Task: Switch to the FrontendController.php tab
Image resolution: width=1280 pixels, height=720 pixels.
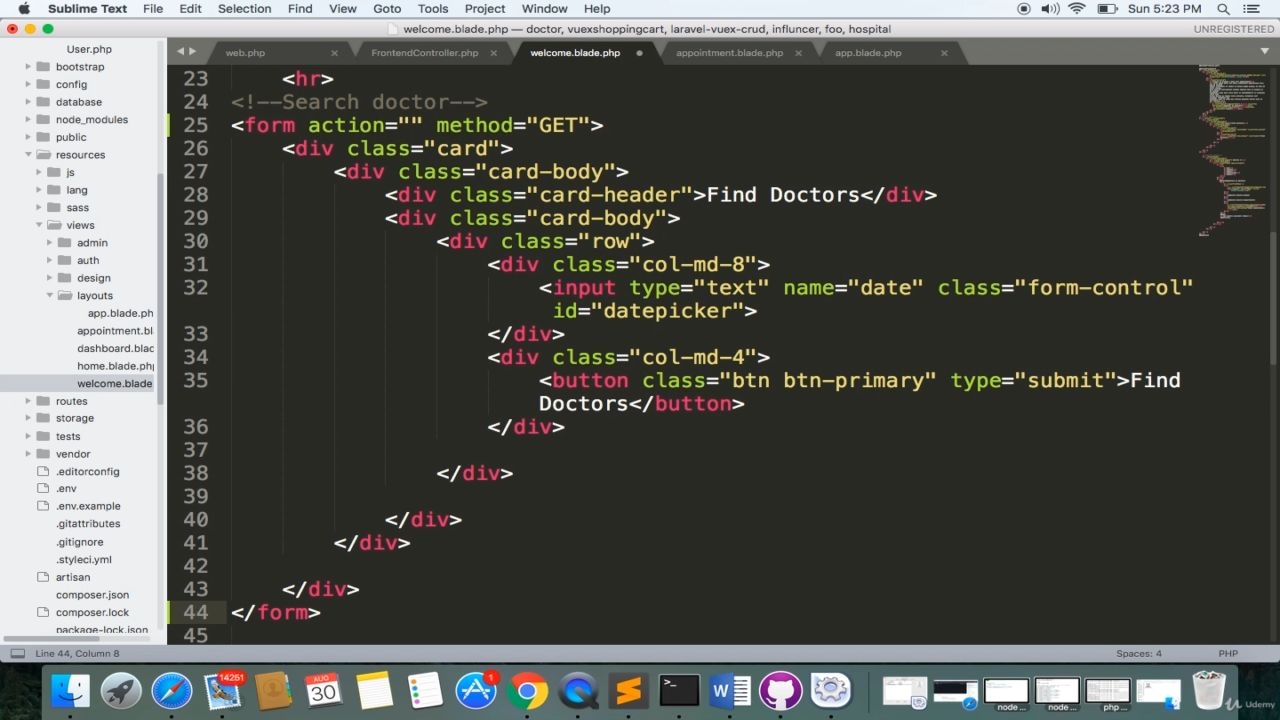Action: (x=425, y=53)
